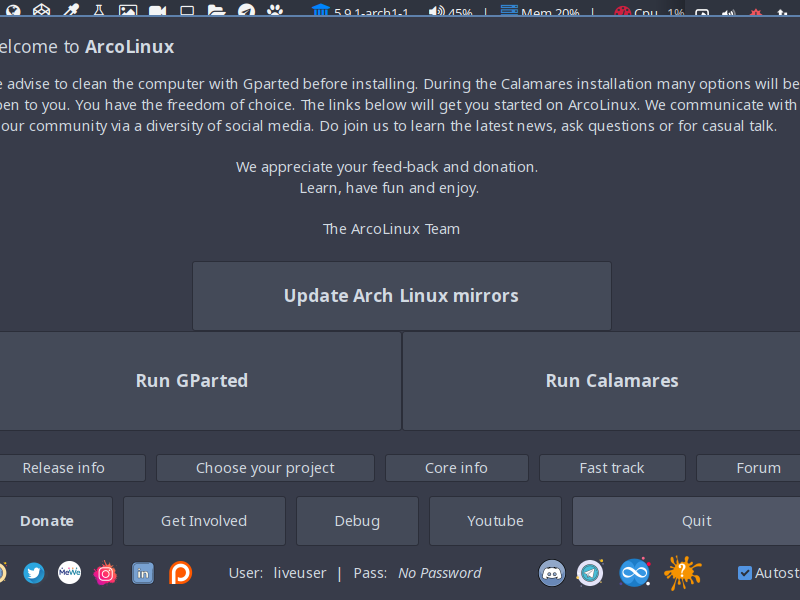Screen dimensions: 800x600
Task: Click 'The ArcoLinux Team' text
Action: (391, 229)
